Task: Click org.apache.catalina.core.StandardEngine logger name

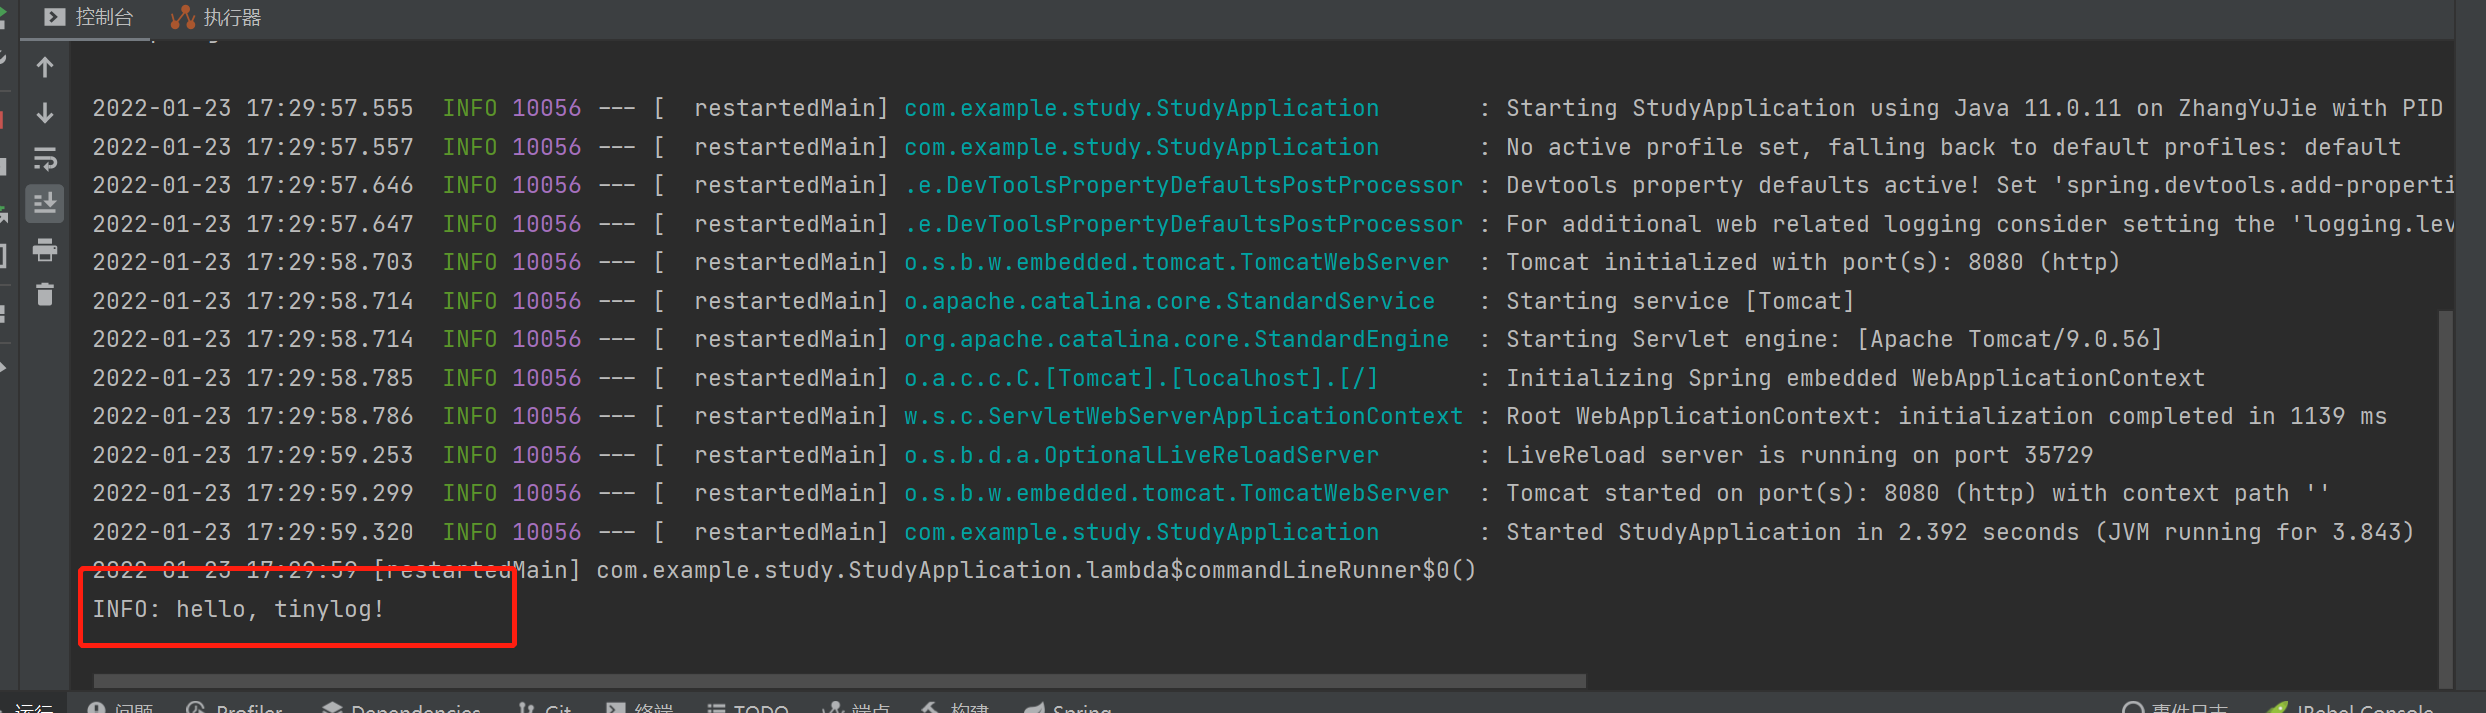Action: point(1176,339)
